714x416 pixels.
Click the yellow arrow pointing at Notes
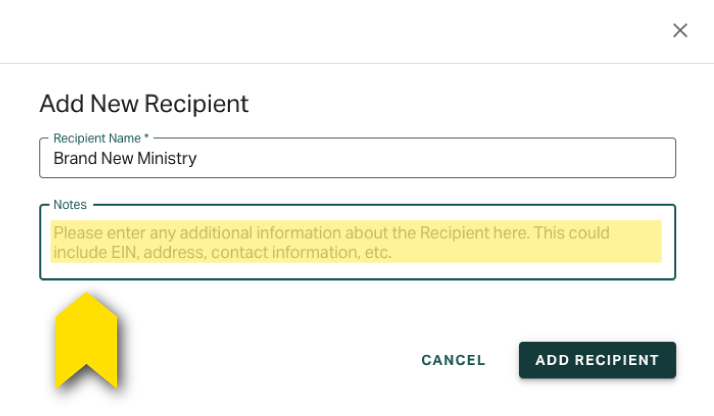pyautogui.click(x=87, y=340)
